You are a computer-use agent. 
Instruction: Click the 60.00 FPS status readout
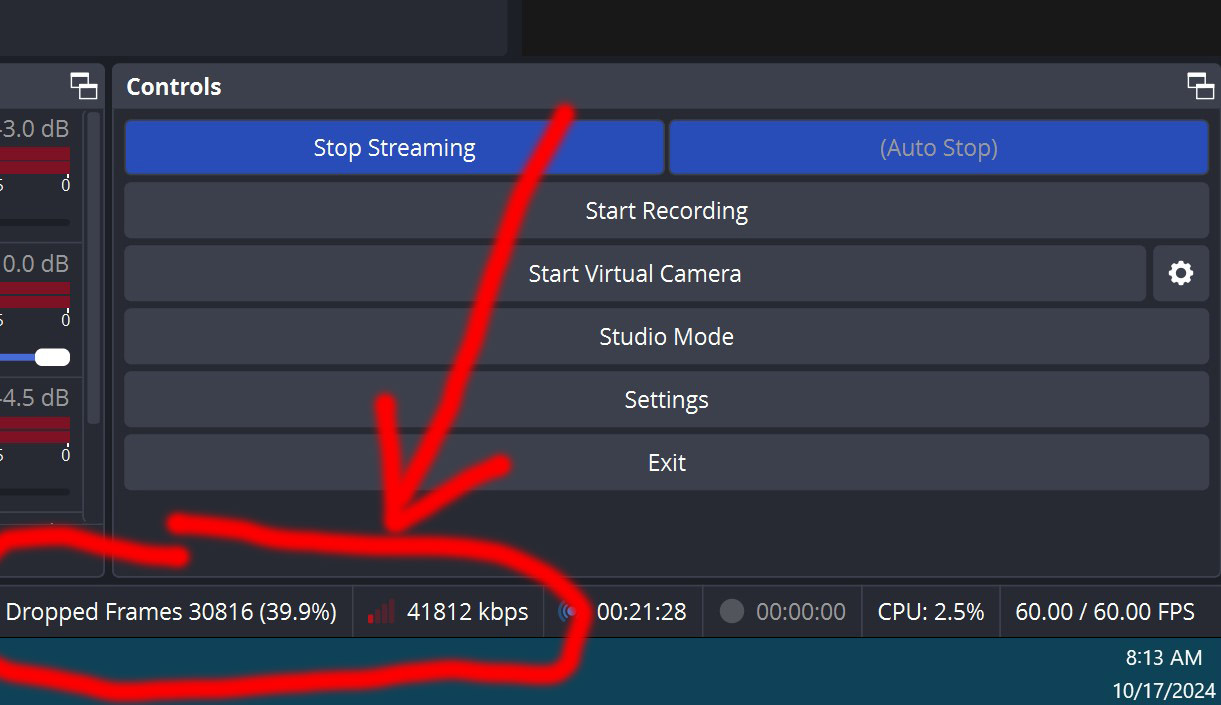pos(1104,612)
